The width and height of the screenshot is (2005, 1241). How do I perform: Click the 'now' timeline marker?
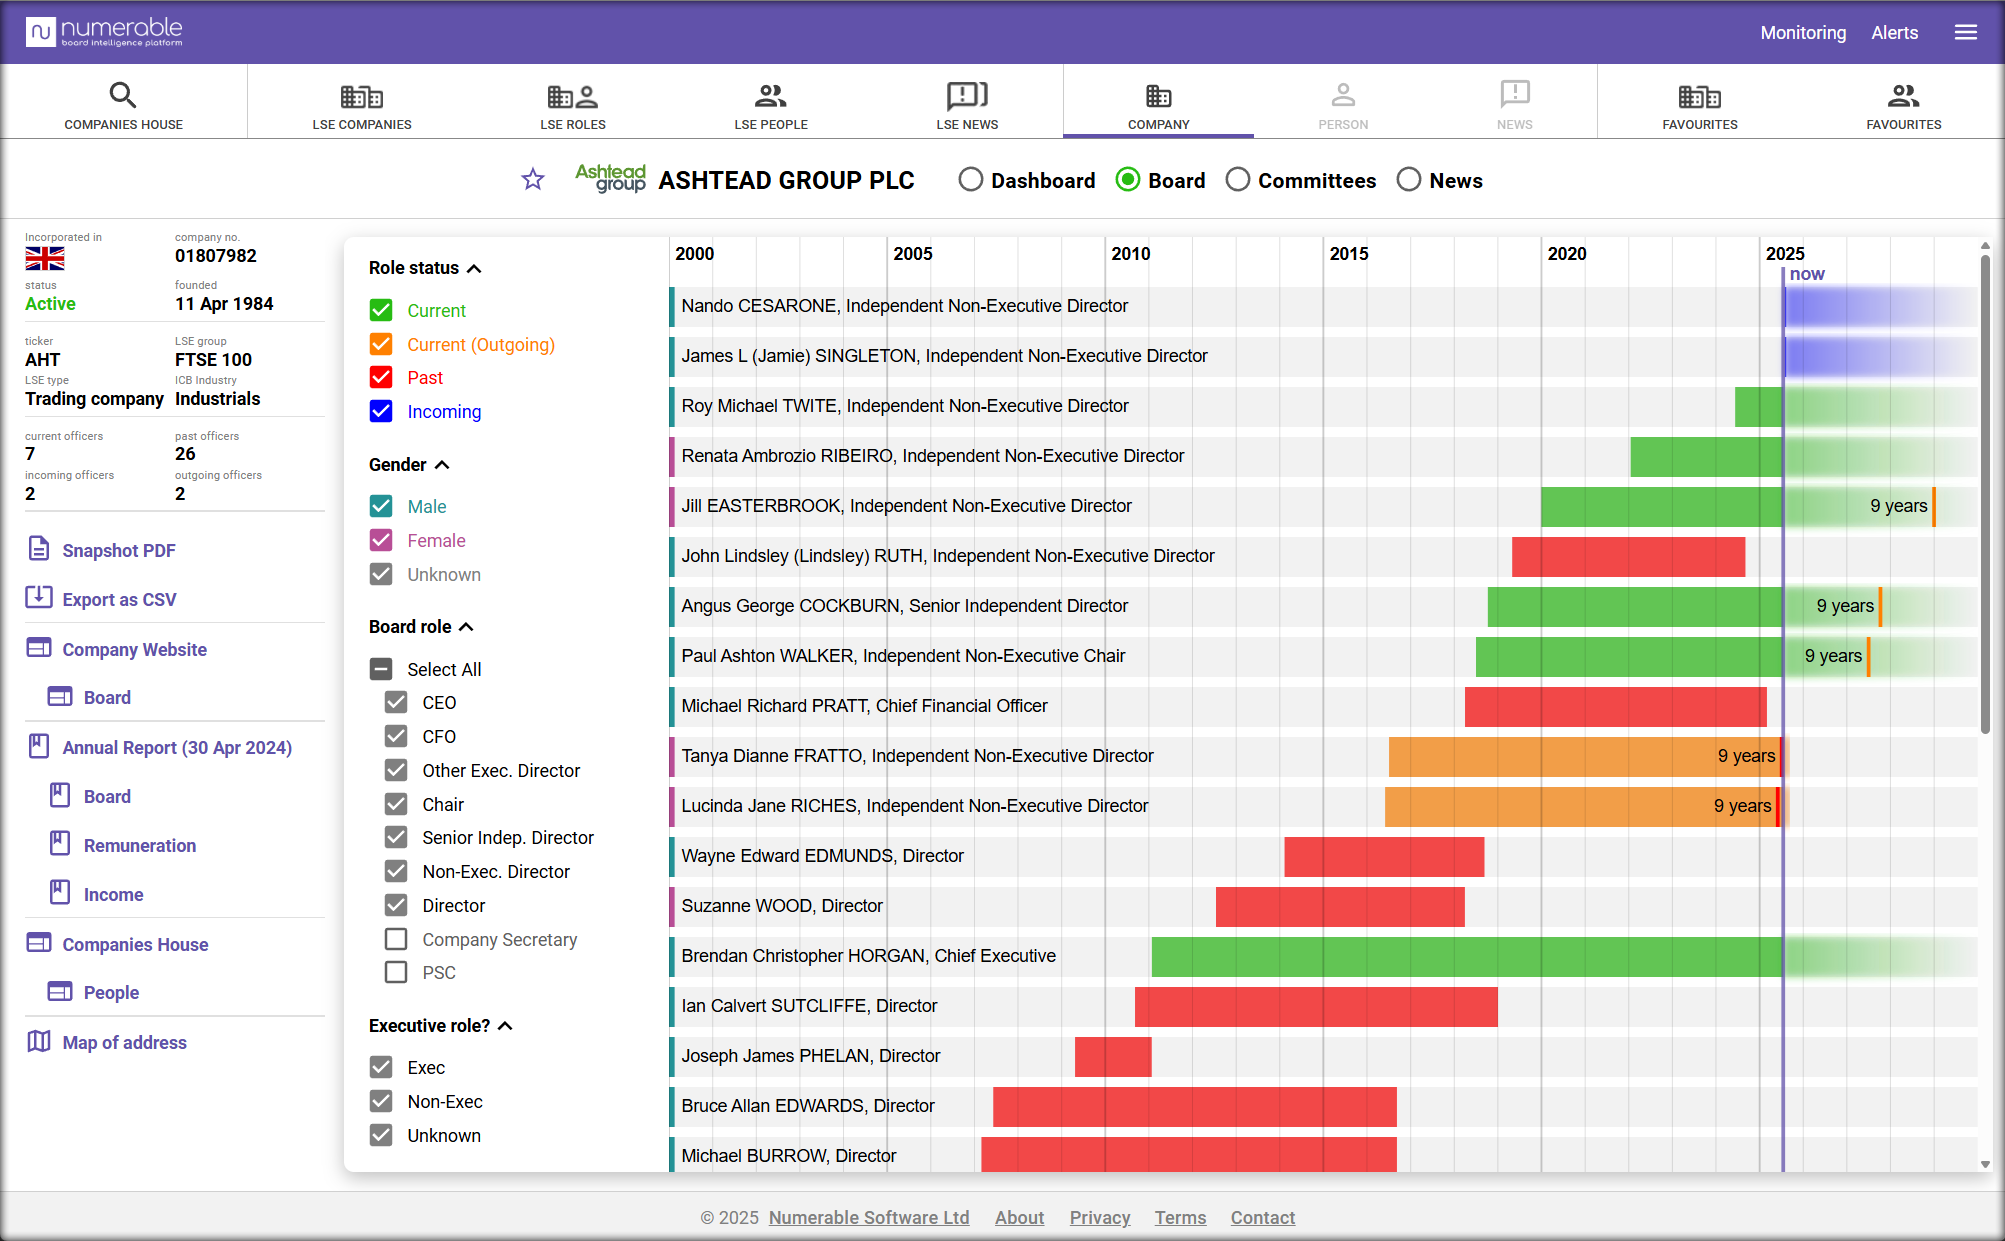click(x=1807, y=274)
